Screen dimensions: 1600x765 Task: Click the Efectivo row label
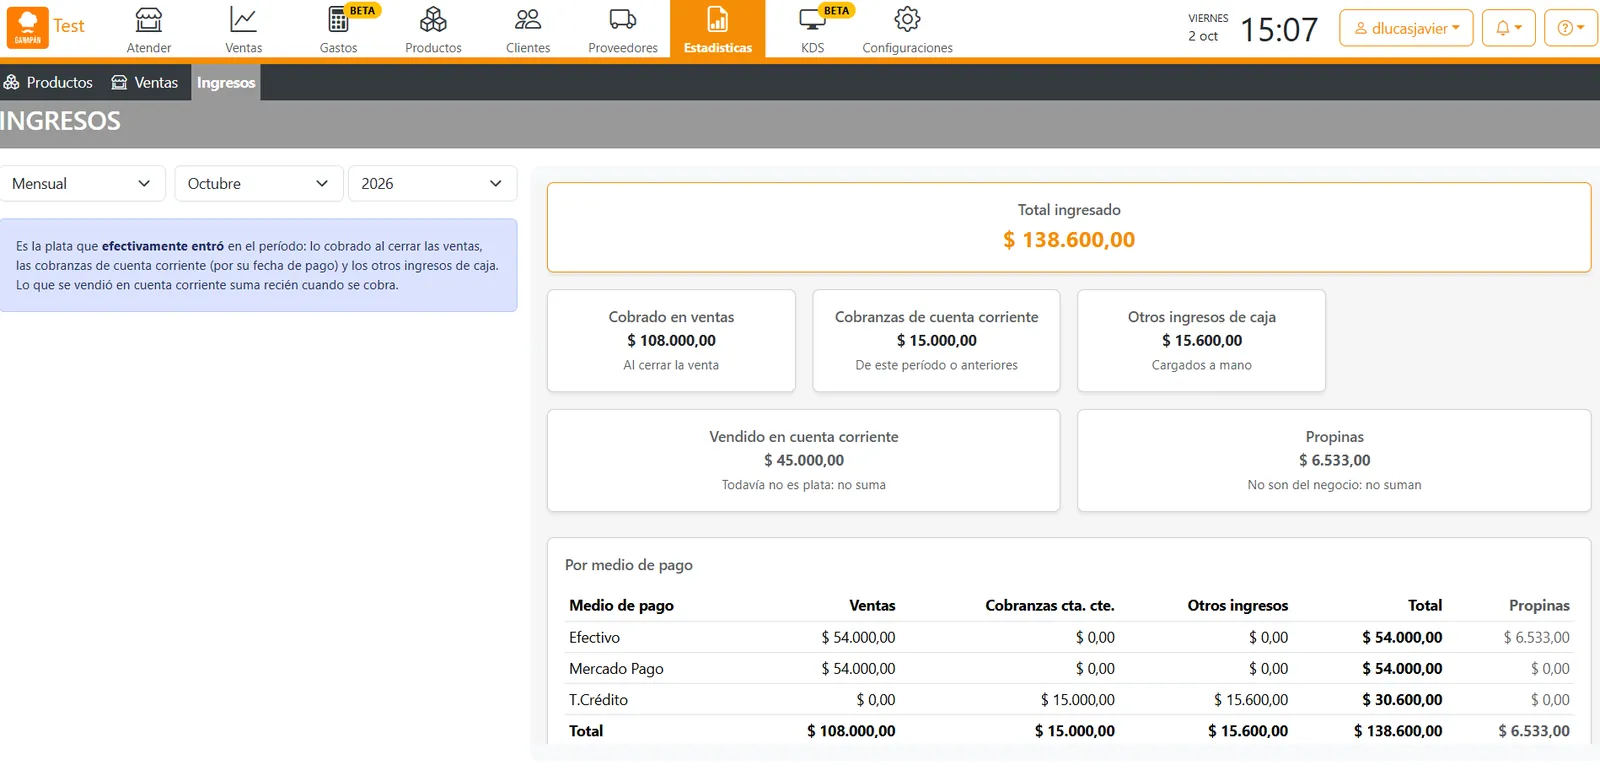pos(594,637)
